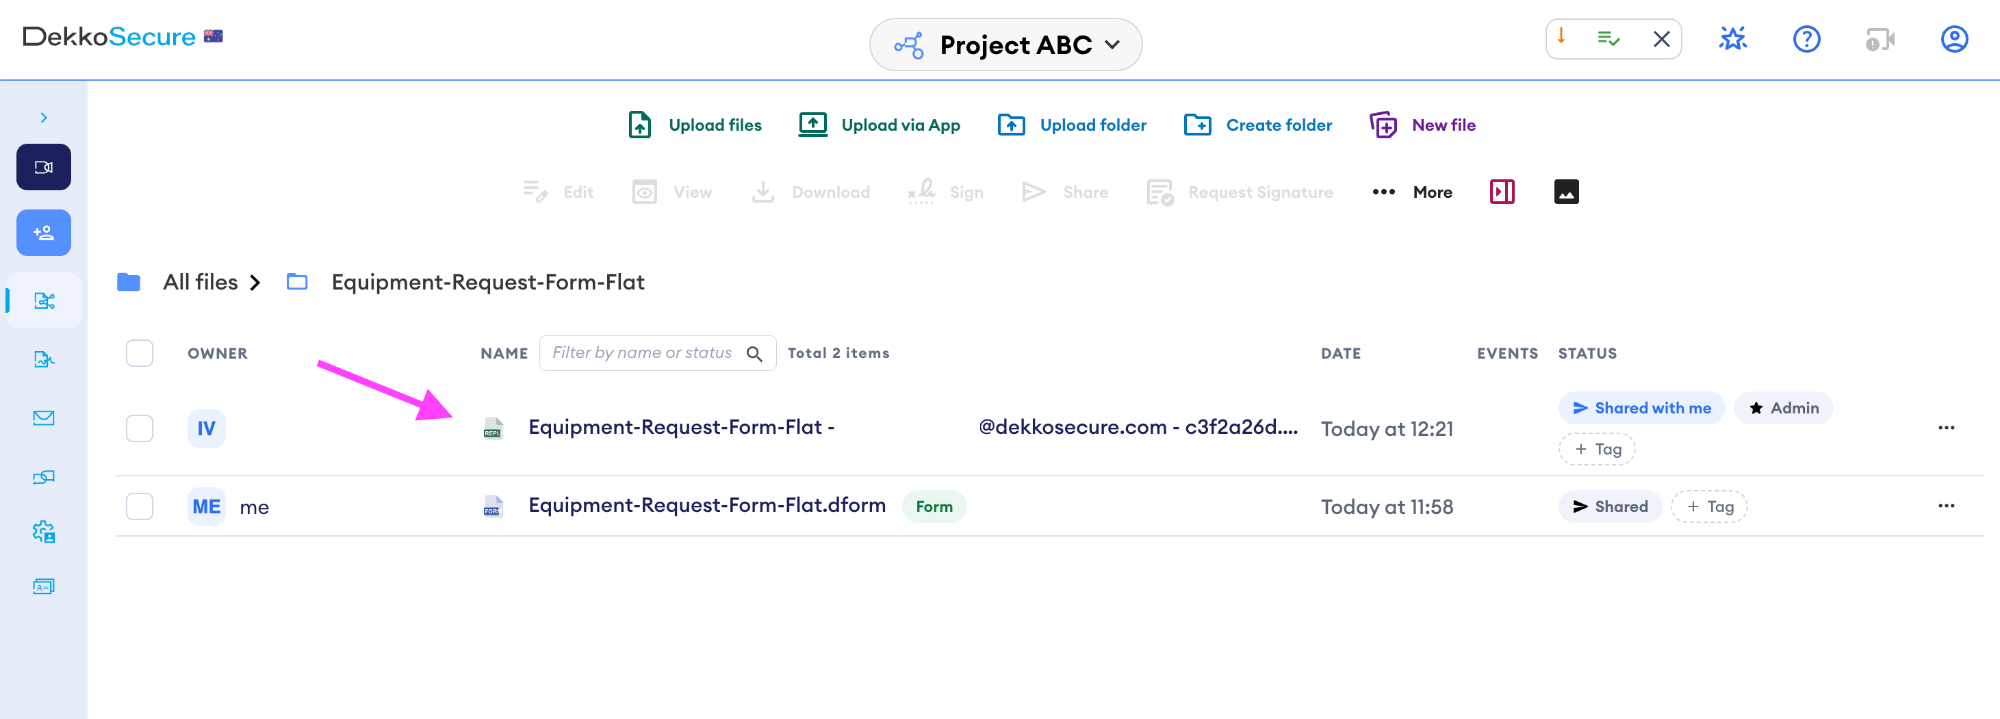
Task: Open the help question mark icon
Action: (1807, 39)
